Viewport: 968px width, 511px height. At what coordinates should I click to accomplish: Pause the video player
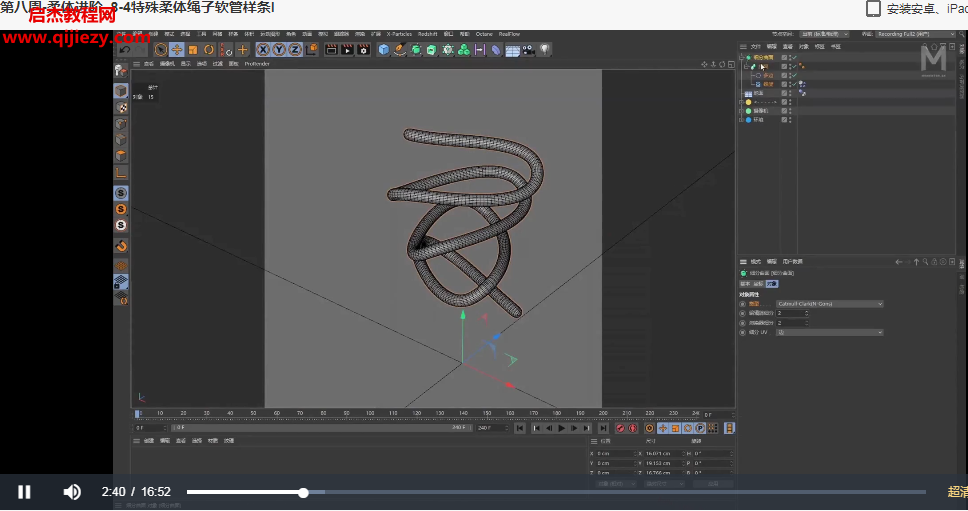click(24, 492)
